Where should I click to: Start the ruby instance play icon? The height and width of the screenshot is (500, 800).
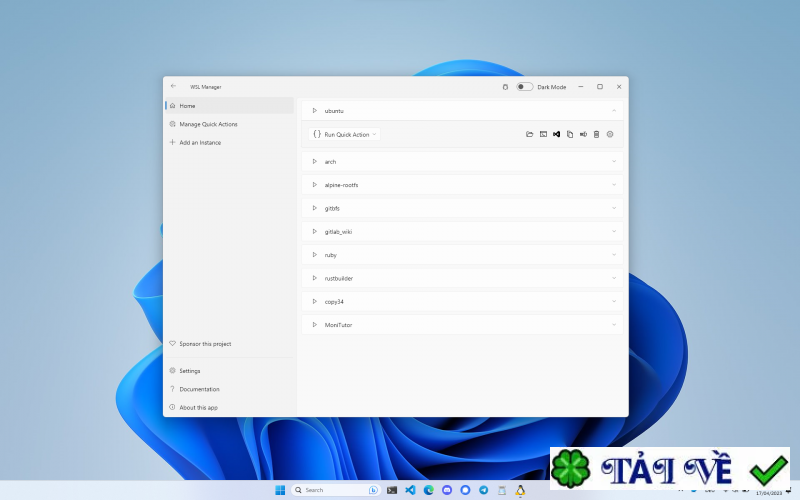point(314,255)
